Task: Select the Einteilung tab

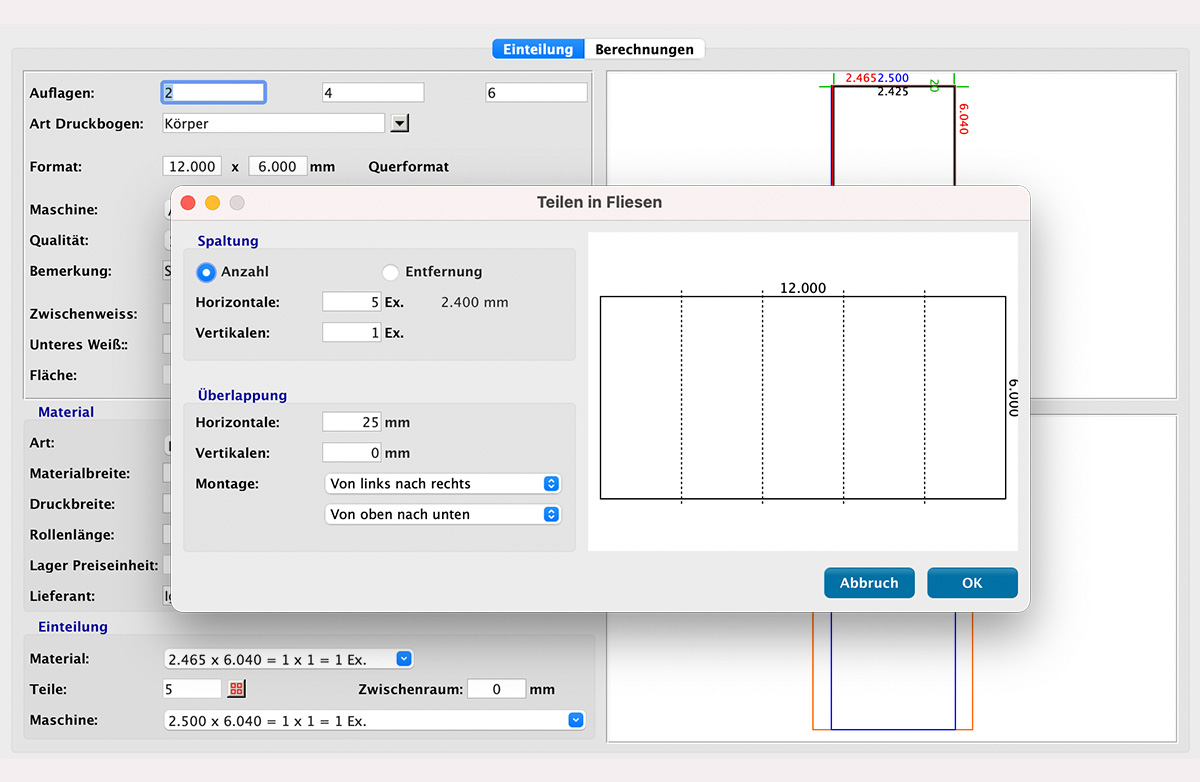Action: [538, 49]
